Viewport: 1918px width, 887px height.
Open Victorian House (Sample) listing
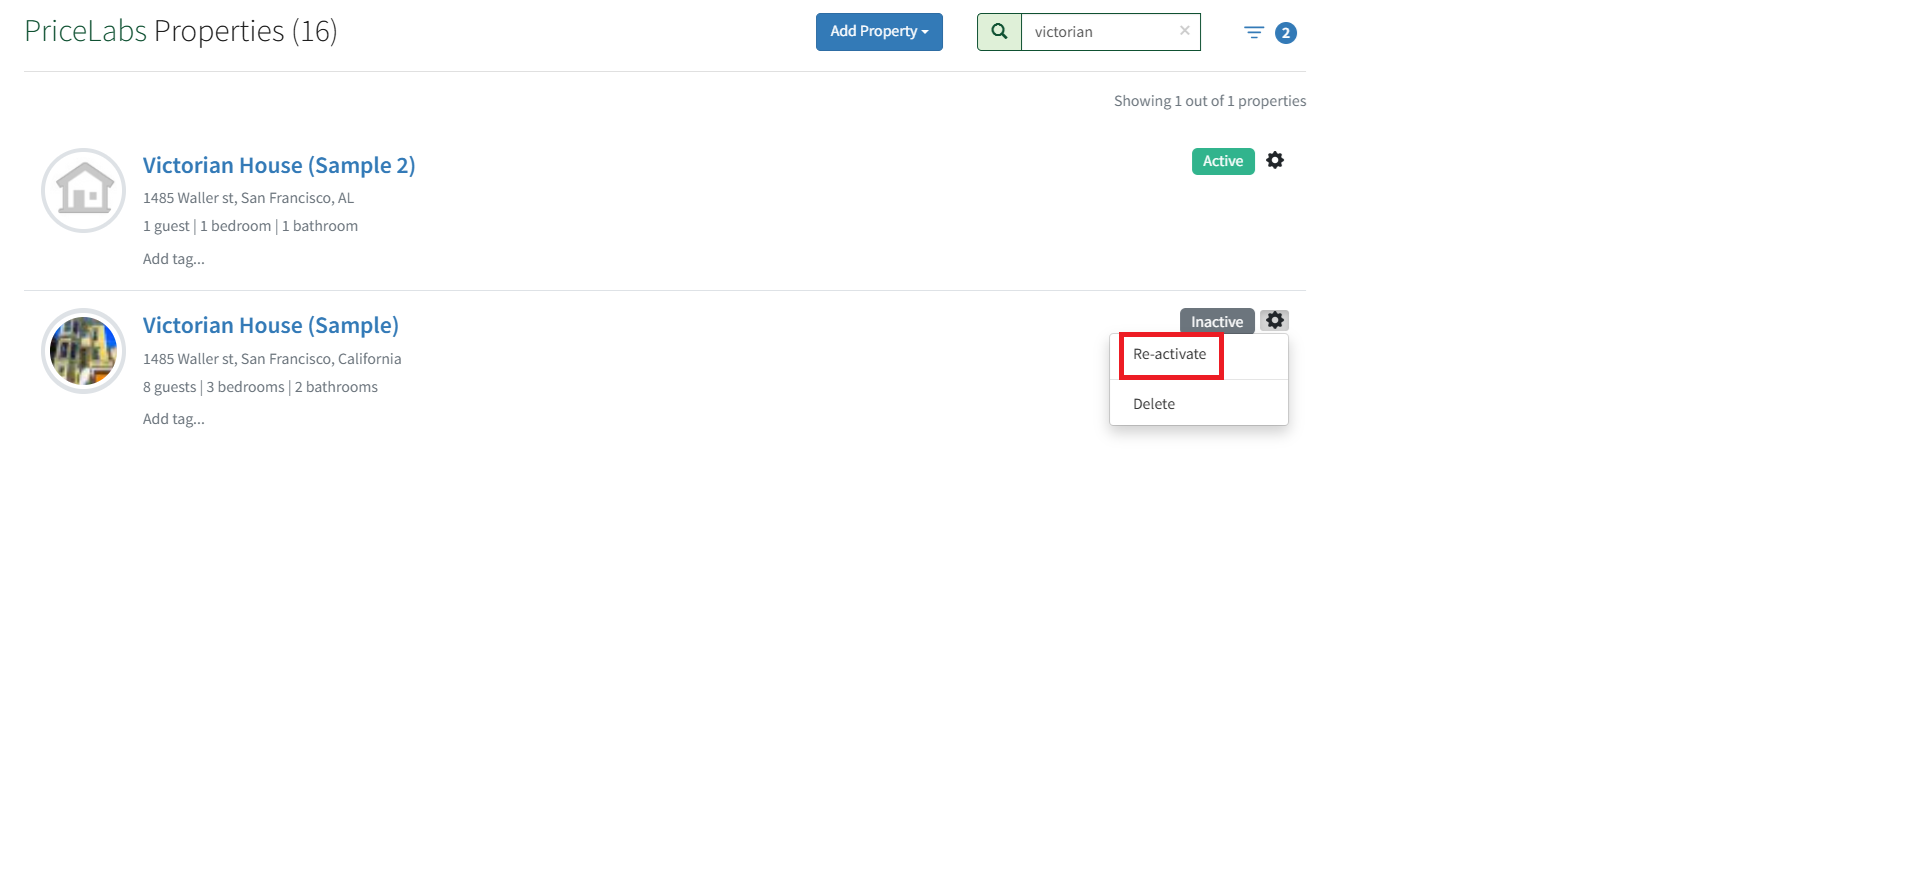(270, 326)
